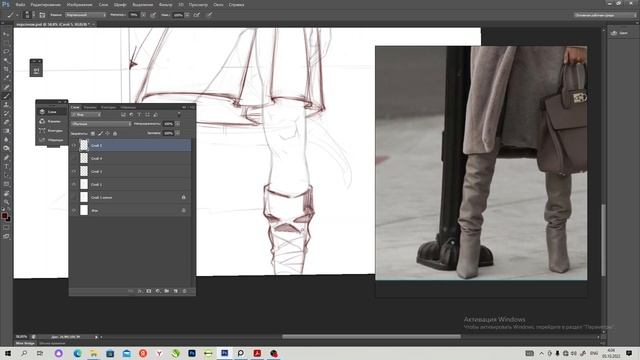The height and width of the screenshot is (360, 640).
Task: Select the Type tool
Action: tap(6, 167)
